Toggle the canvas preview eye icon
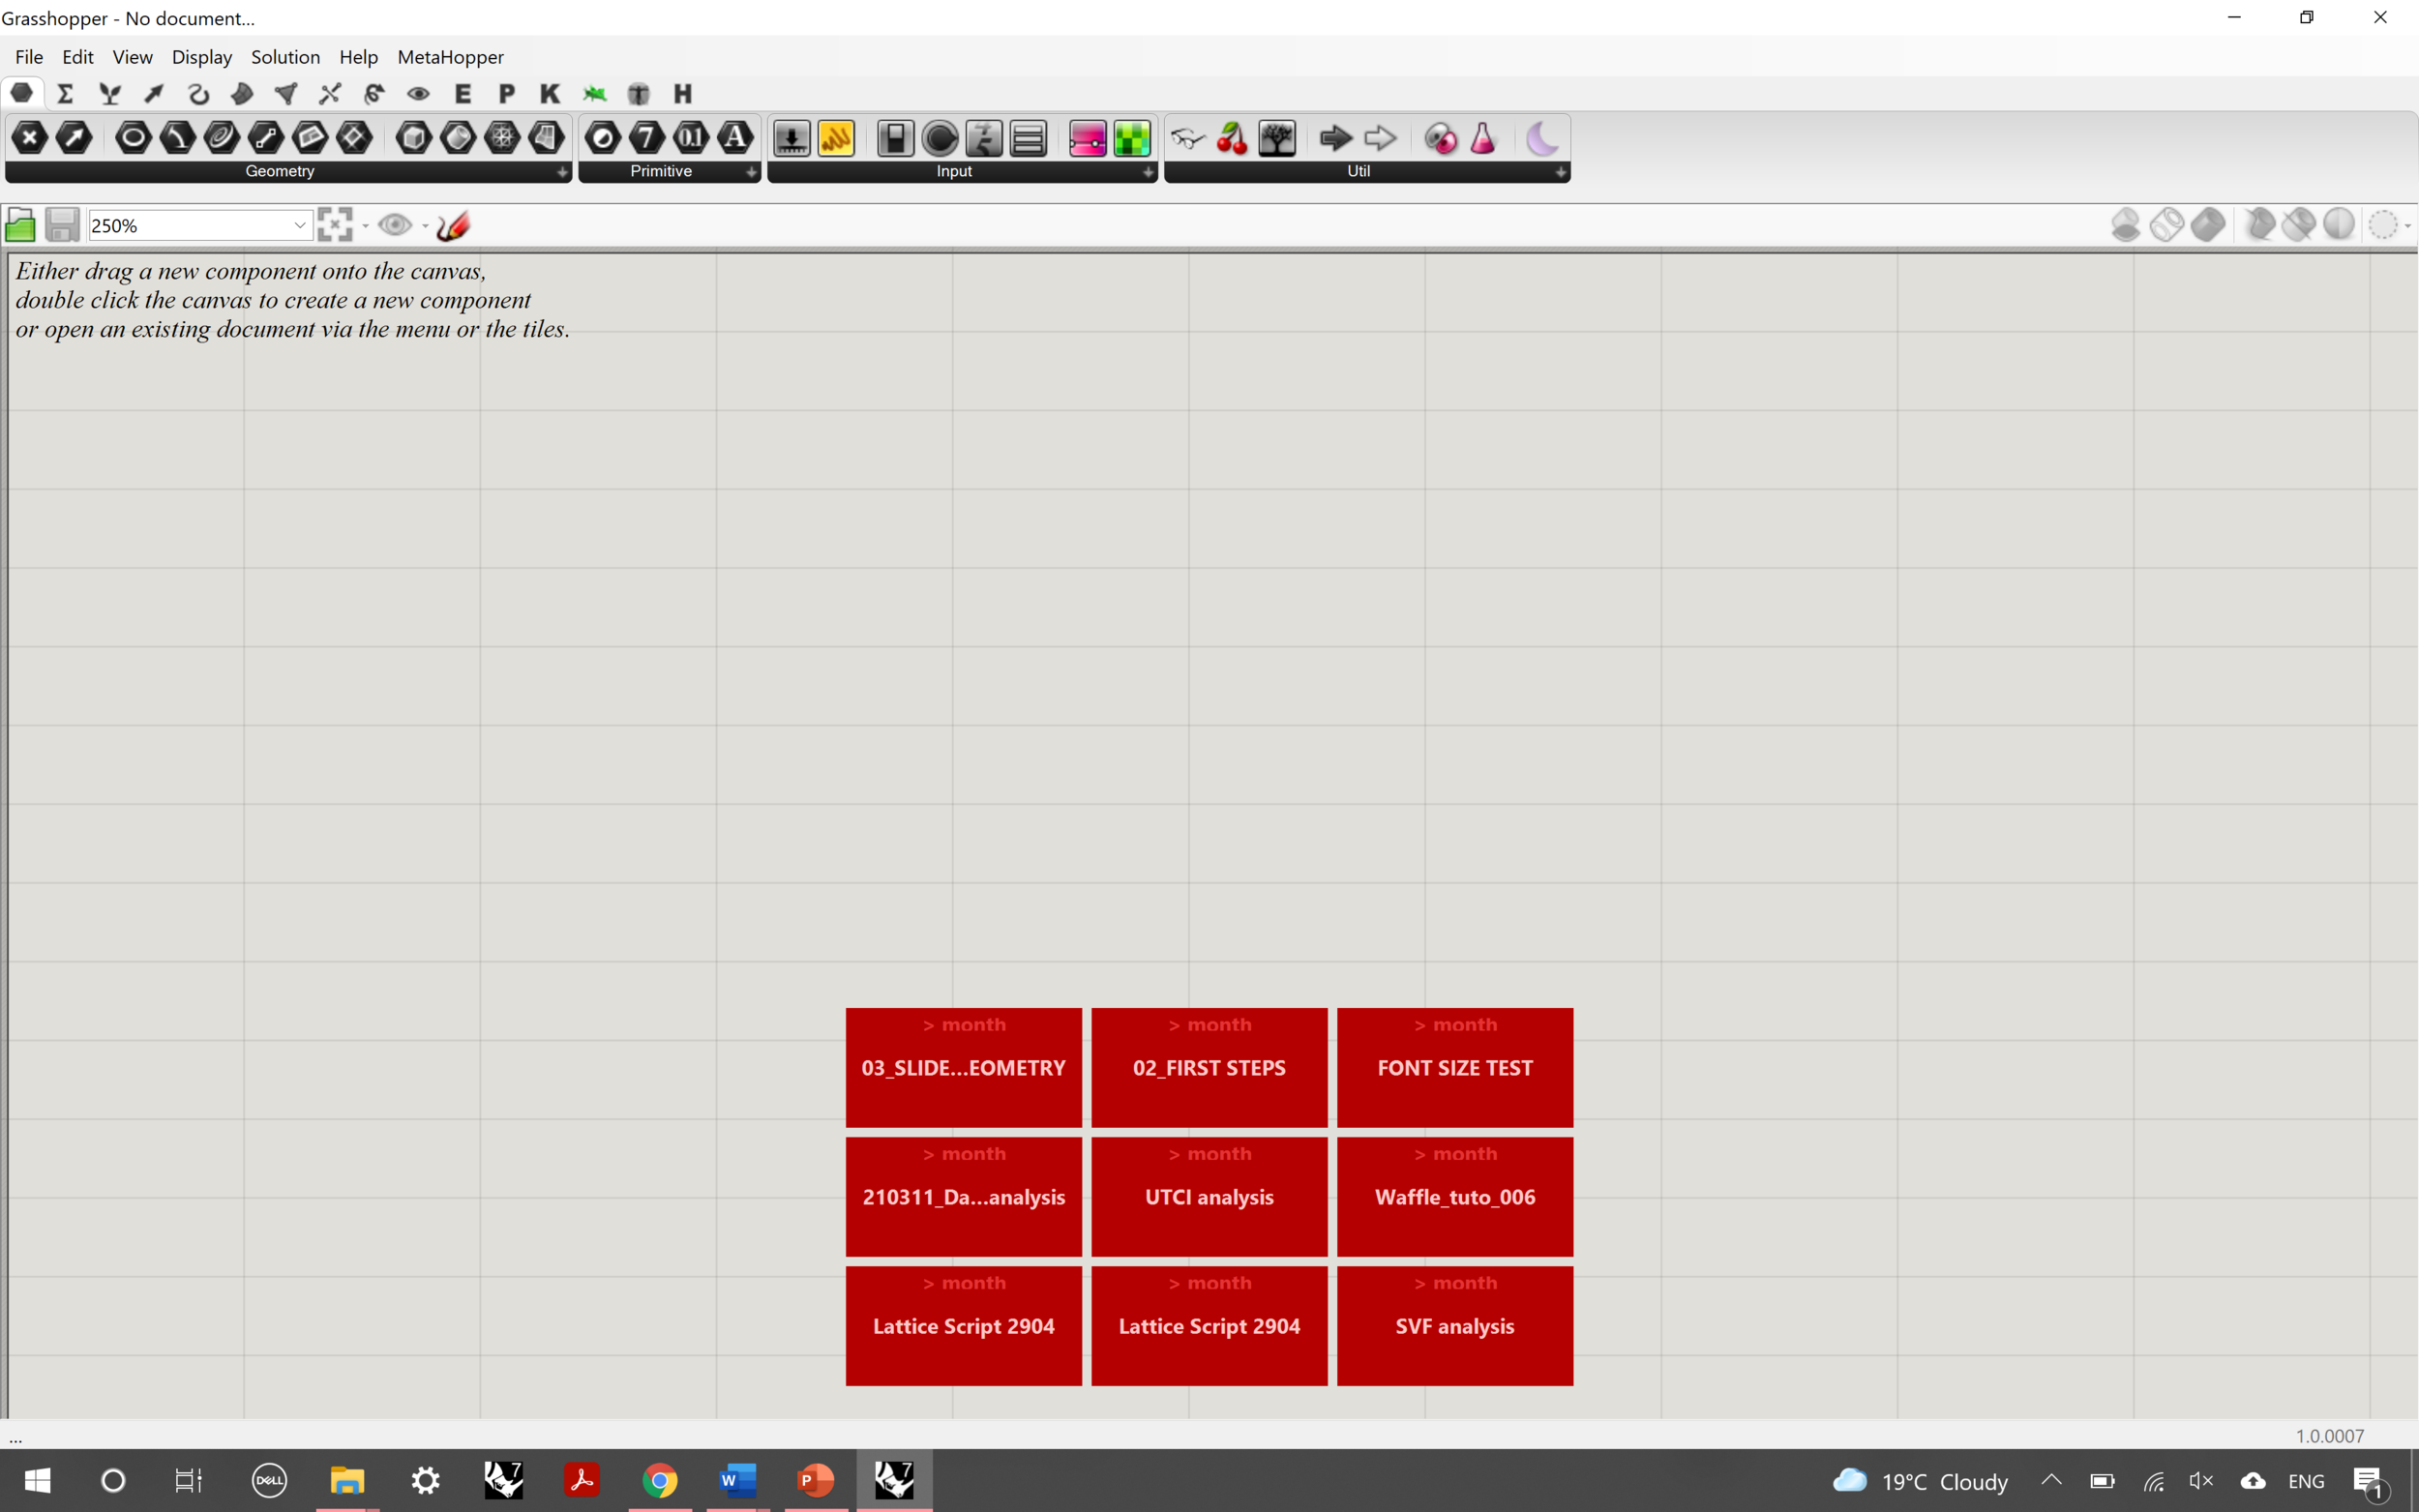The image size is (2419, 1512). pos(395,224)
